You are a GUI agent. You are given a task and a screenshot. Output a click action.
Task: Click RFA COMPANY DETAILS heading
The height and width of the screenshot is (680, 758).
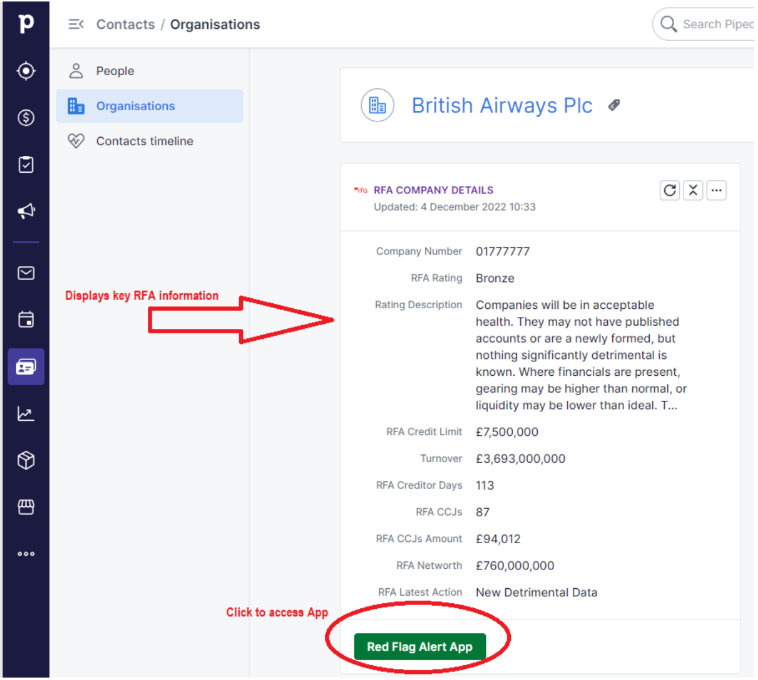[x=434, y=190]
